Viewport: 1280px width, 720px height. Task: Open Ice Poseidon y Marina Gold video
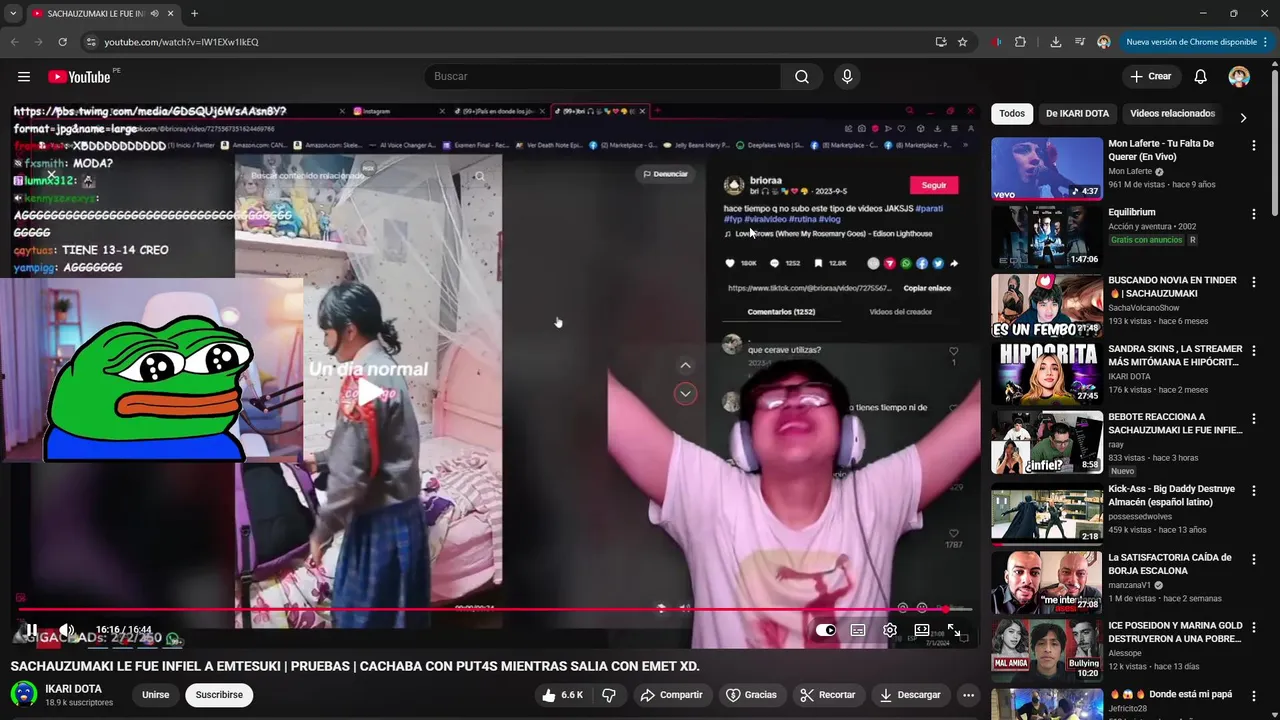(x=1175, y=632)
